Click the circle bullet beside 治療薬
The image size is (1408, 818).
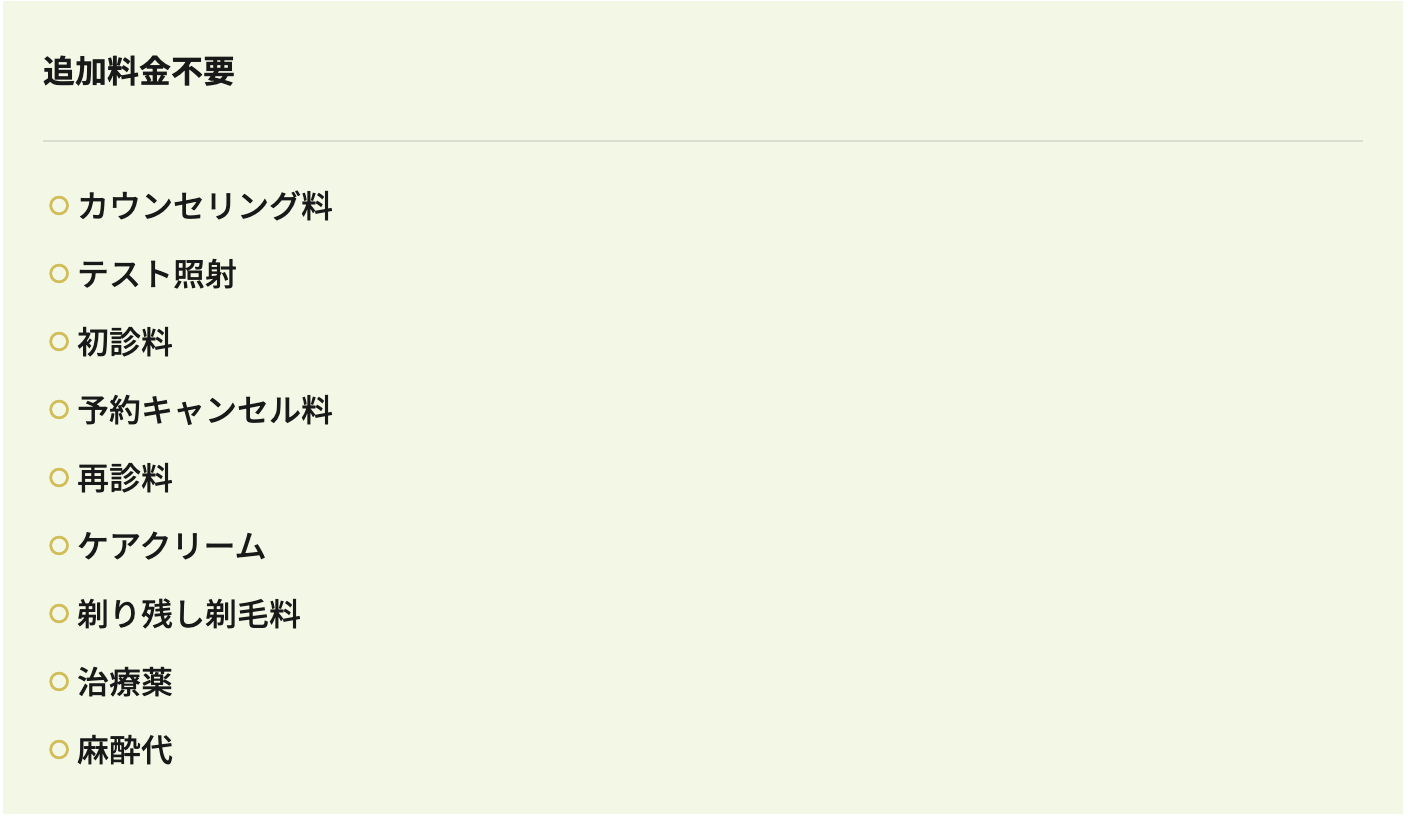click(x=59, y=682)
